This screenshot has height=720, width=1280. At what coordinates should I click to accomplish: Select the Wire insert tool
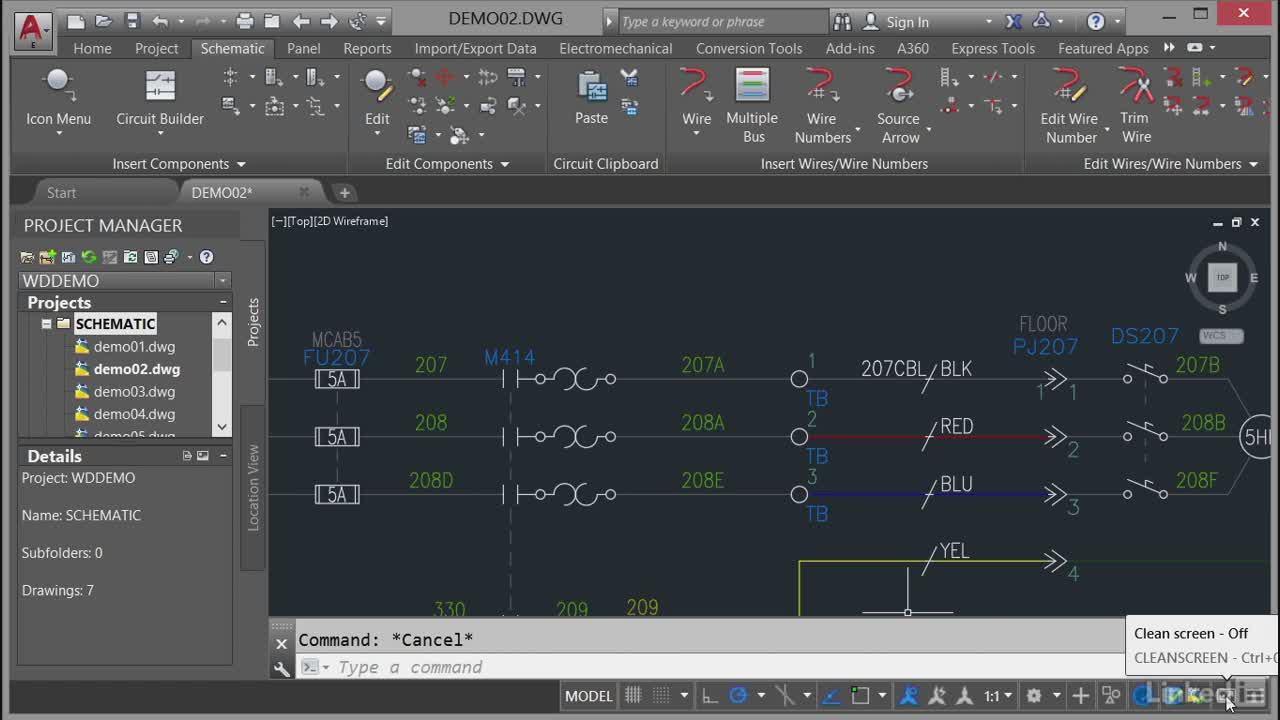tap(697, 98)
